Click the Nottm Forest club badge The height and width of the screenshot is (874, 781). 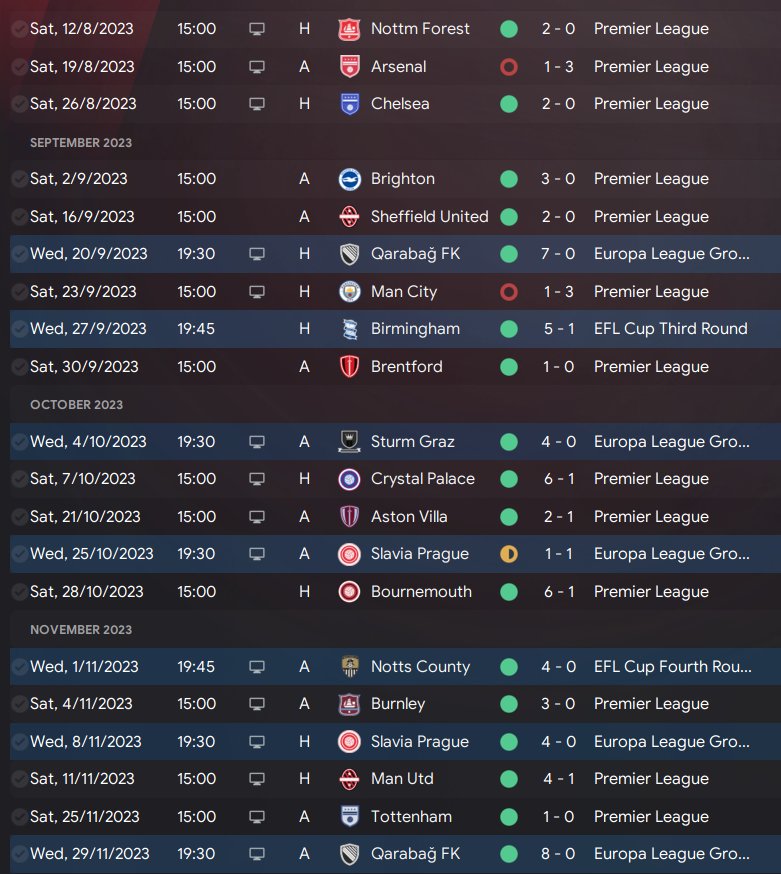click(350, 29)
